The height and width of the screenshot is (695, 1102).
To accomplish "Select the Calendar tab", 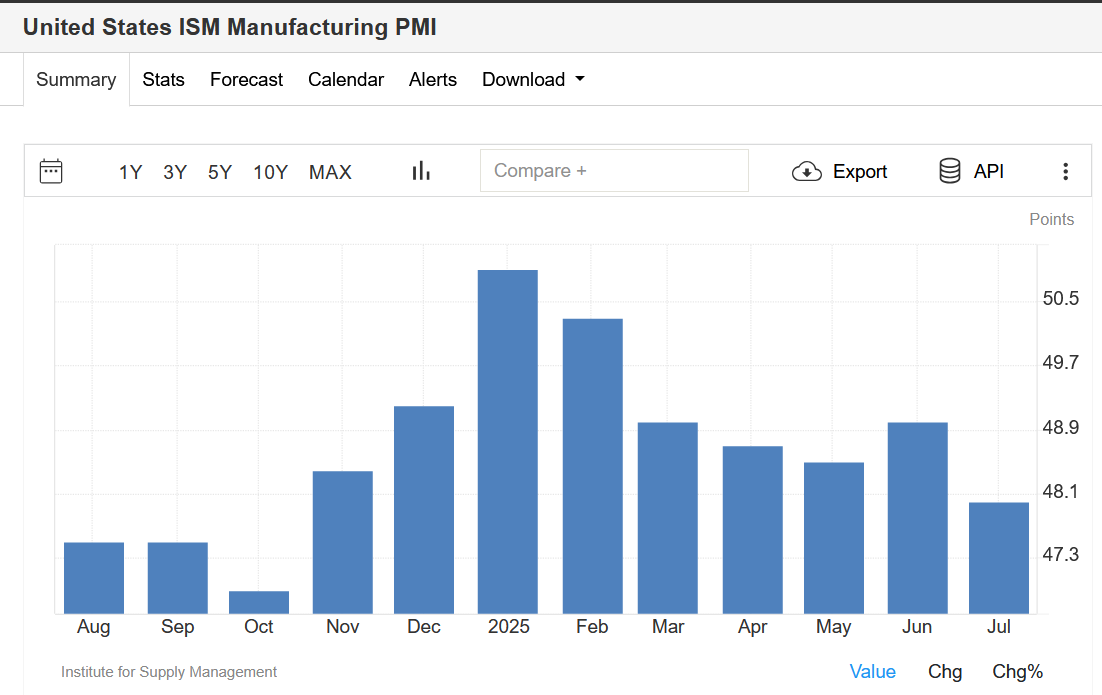I will tap(346, 79).
